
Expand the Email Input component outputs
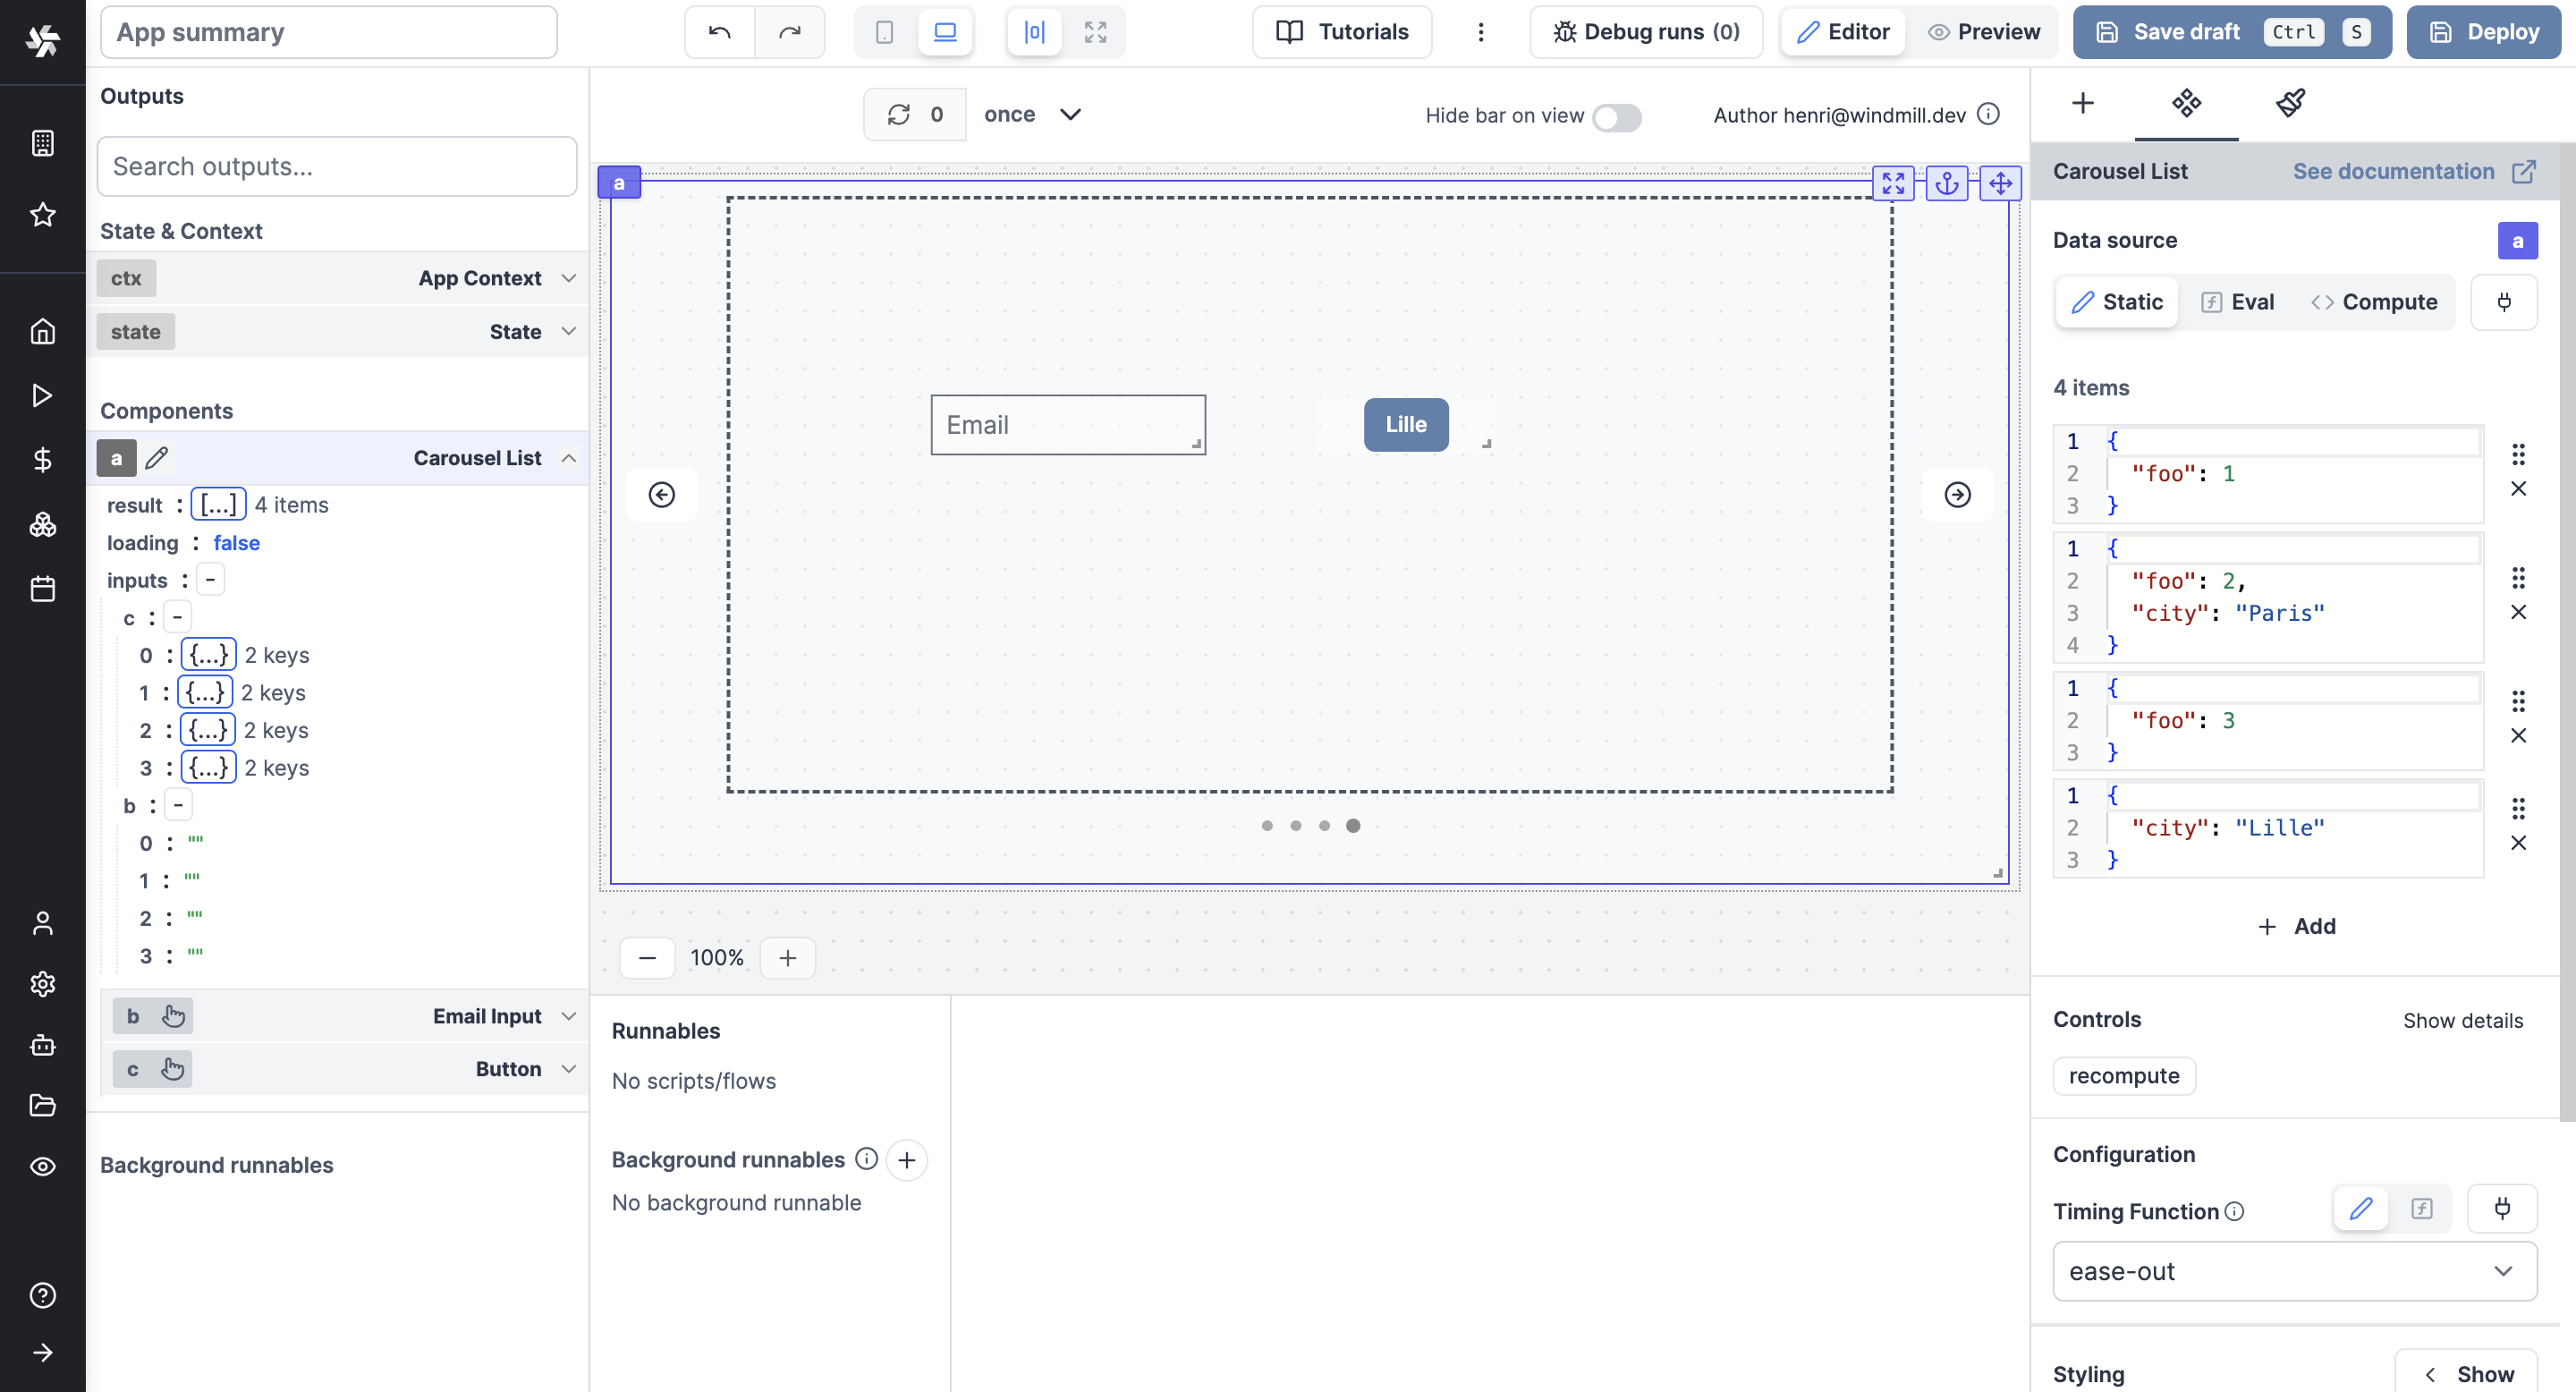[x=568, y=1016]
